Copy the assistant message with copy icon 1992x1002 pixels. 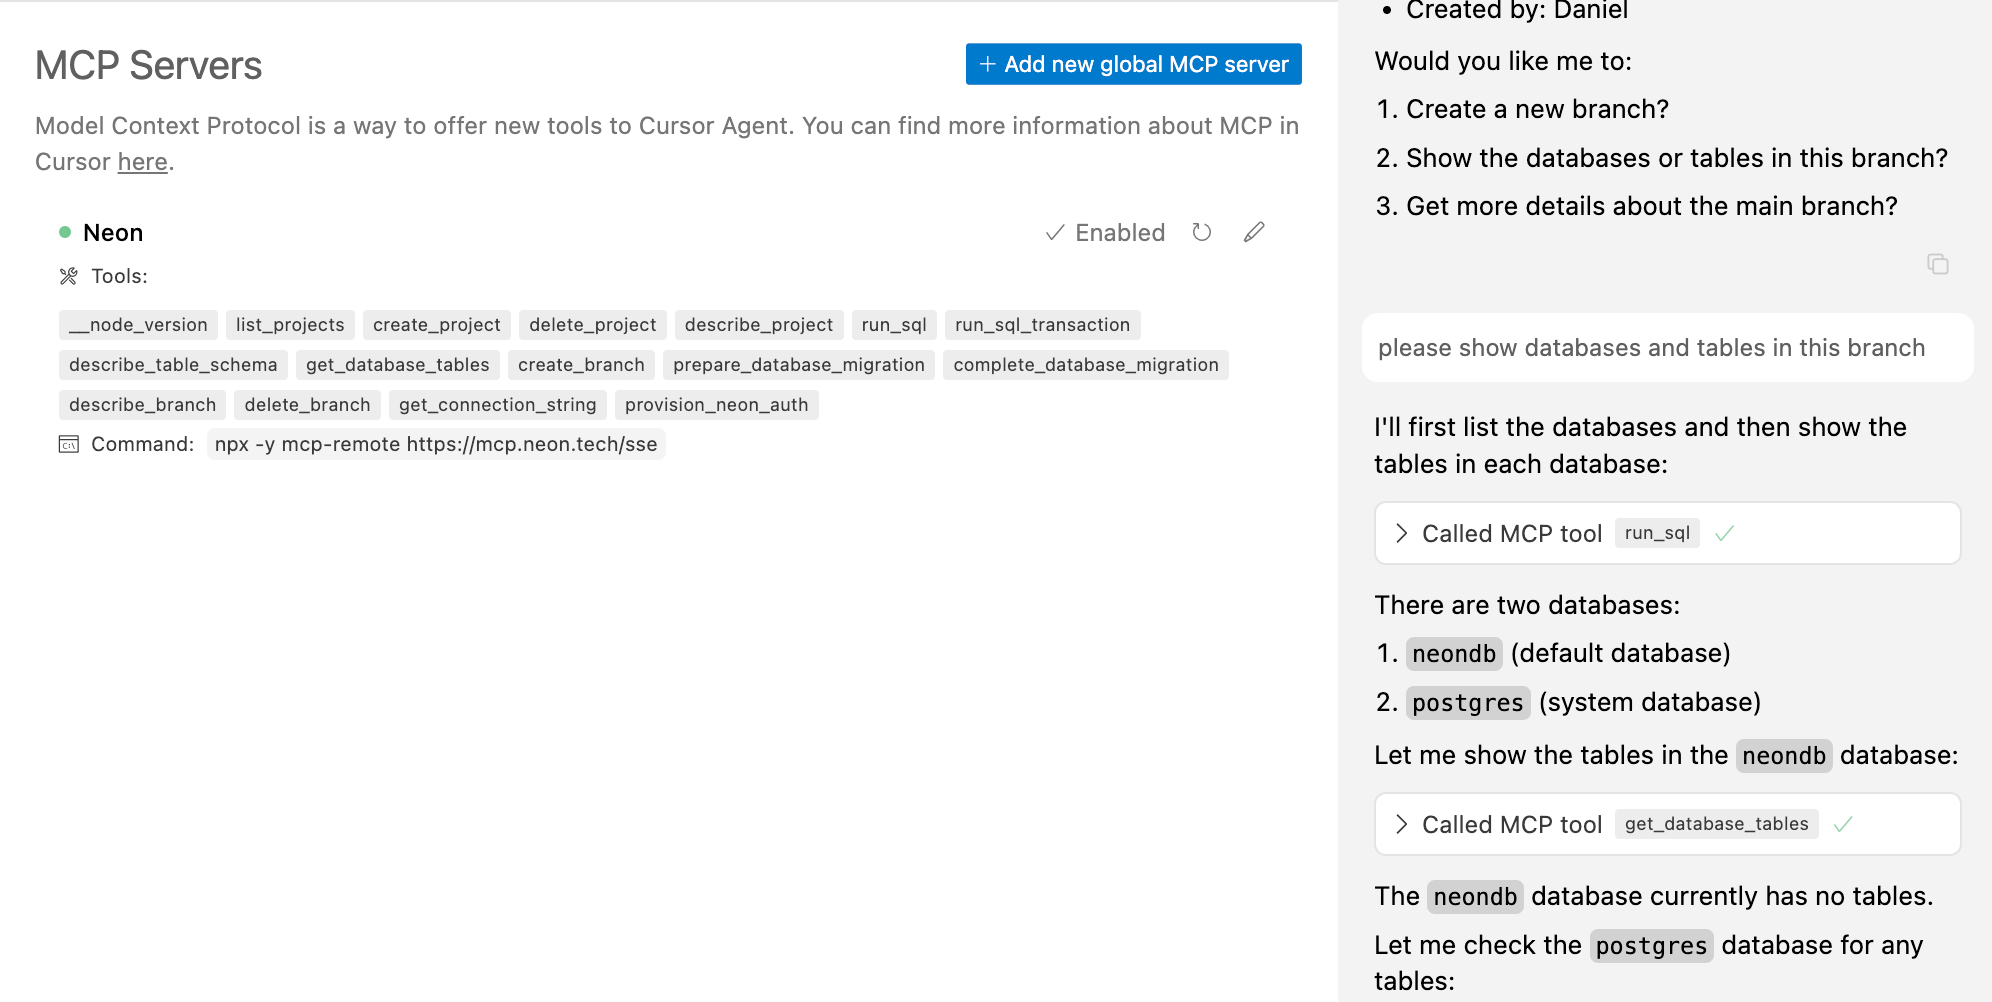(x=1937, y=264)
